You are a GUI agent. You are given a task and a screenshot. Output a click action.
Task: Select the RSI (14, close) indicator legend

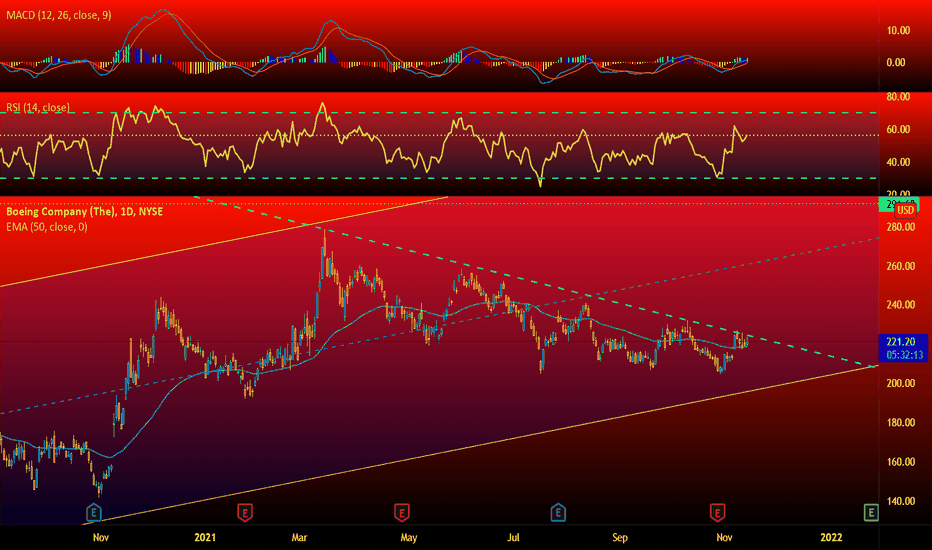coord(37,108)
